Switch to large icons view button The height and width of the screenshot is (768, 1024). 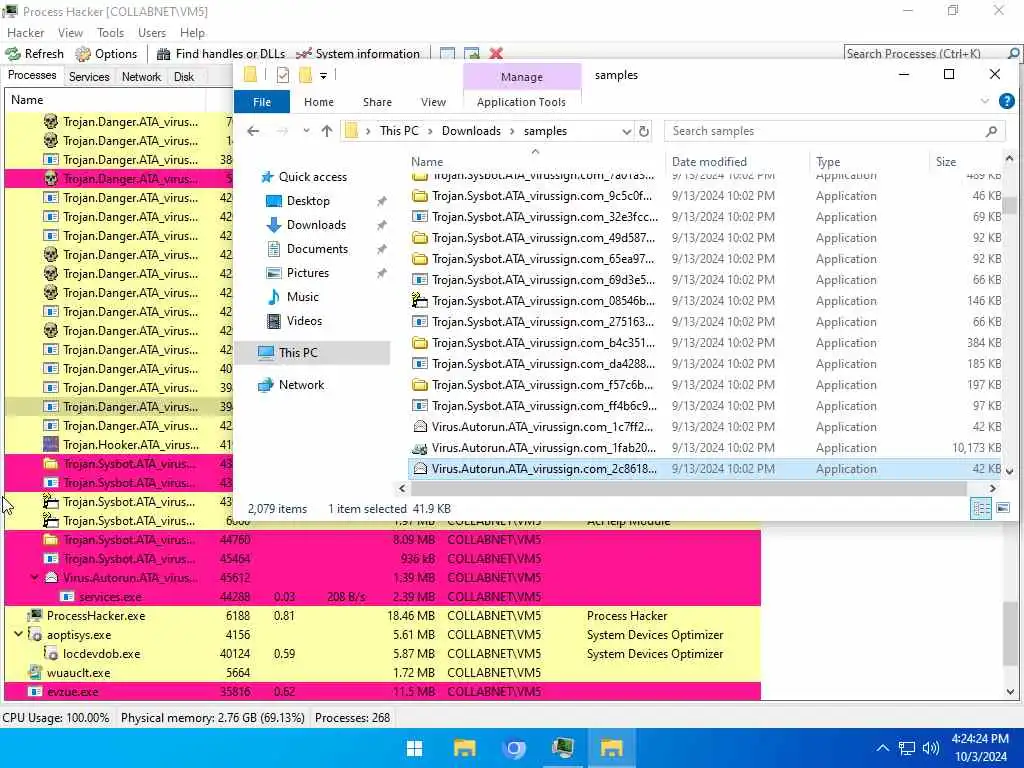pos(1003,508)
